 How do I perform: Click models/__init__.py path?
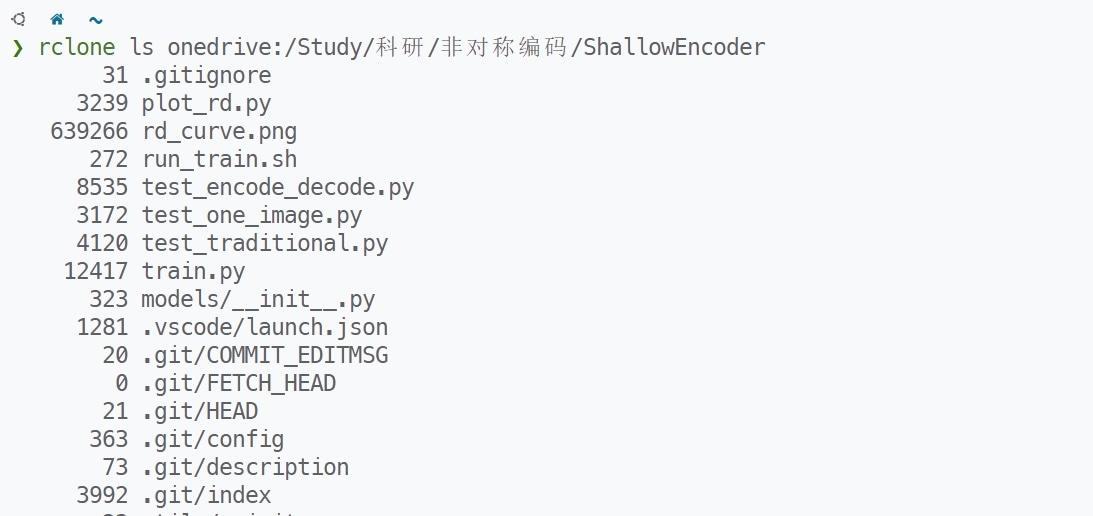click(x=258, y=299)
